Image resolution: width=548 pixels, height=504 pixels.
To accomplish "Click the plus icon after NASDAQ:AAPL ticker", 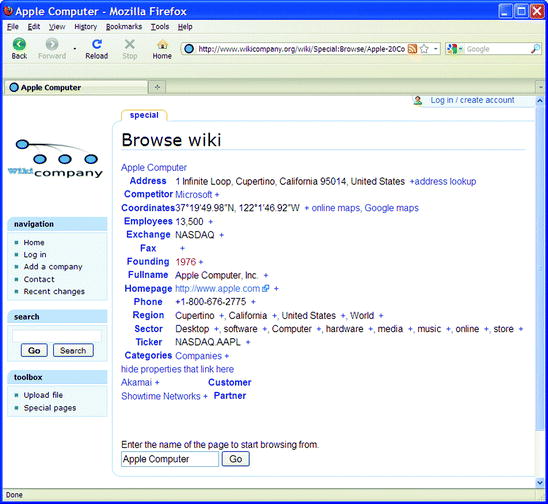I will 248,342.
